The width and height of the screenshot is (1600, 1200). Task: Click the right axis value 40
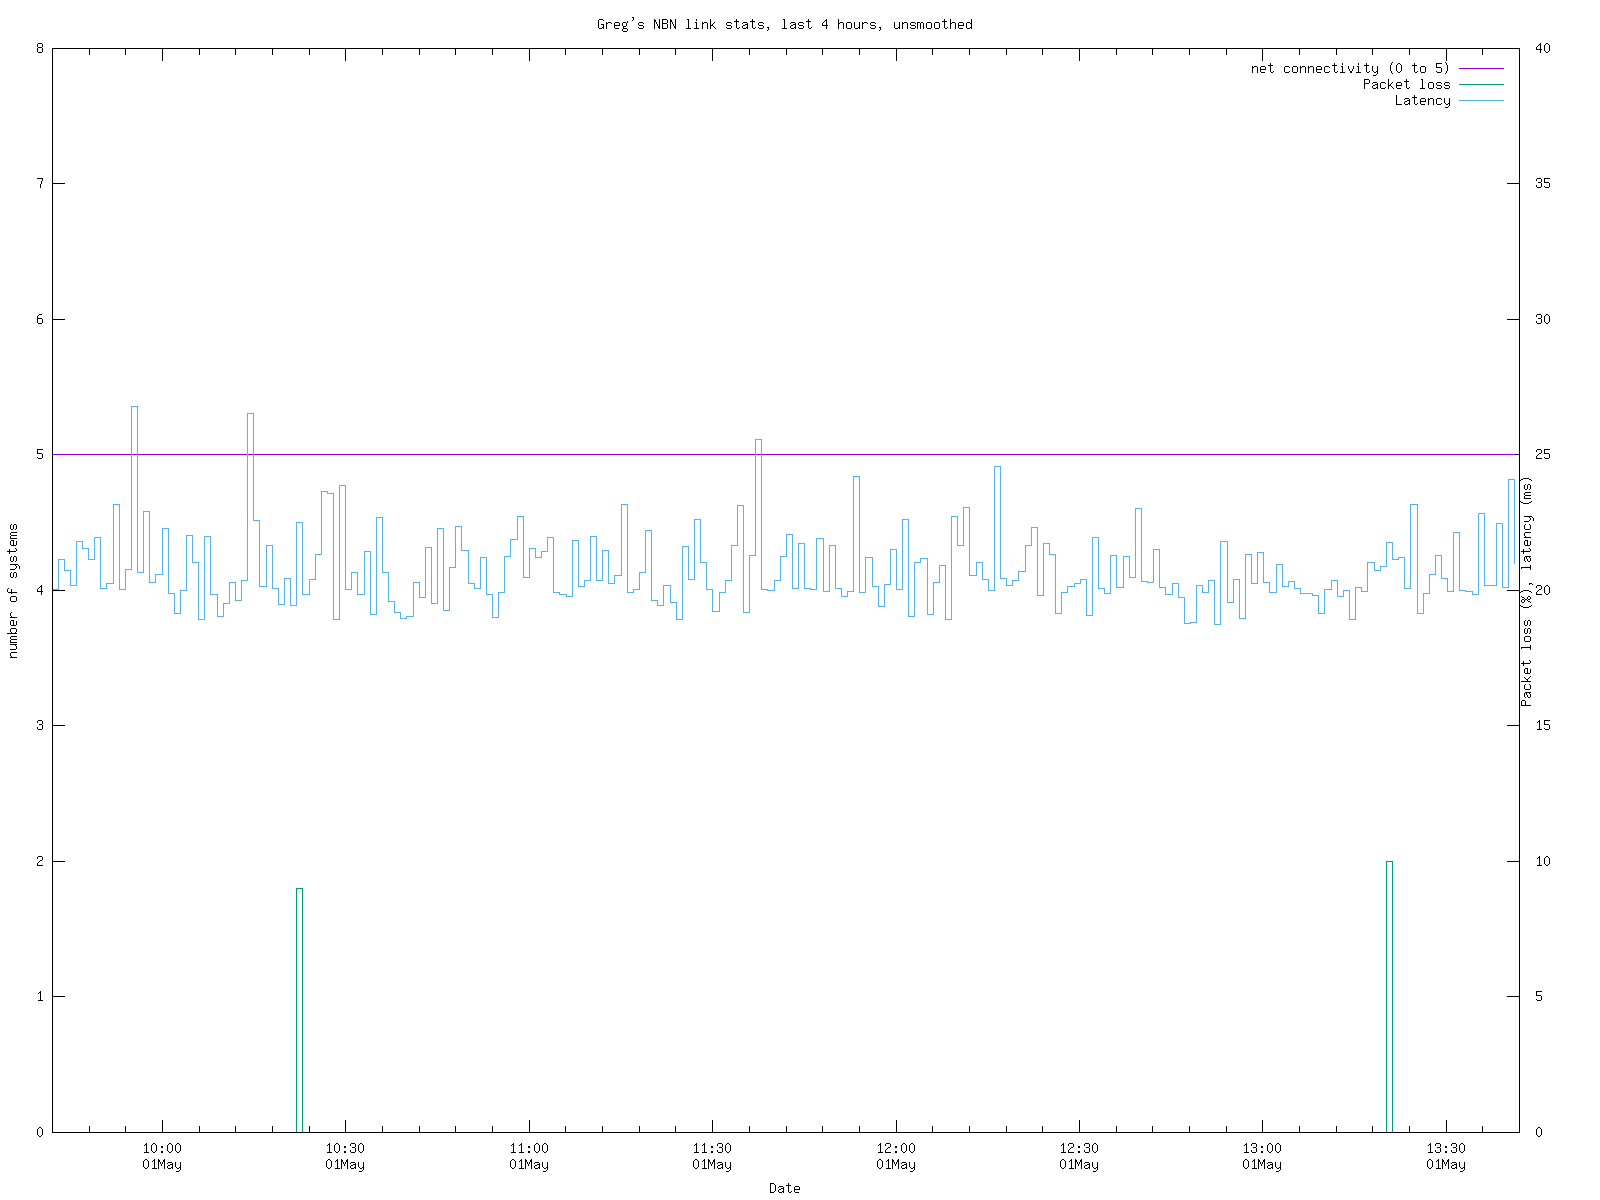pos(1543,48)
